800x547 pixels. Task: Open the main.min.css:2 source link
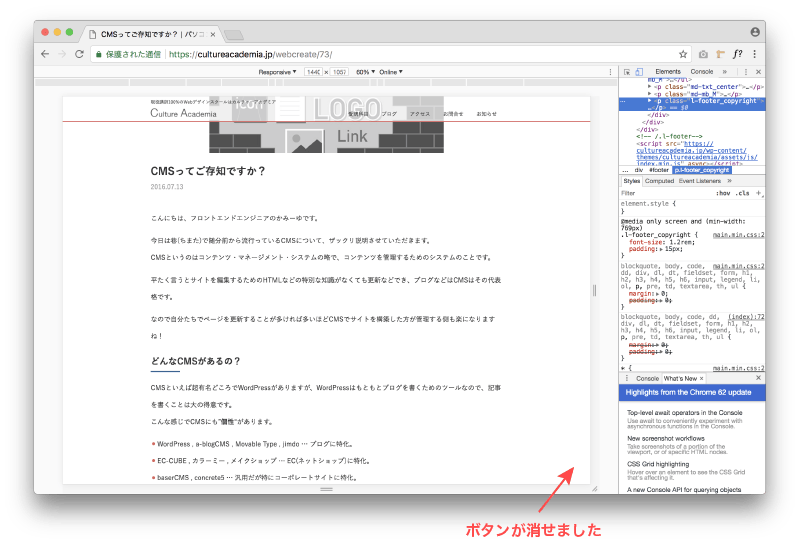click(738, 234)
